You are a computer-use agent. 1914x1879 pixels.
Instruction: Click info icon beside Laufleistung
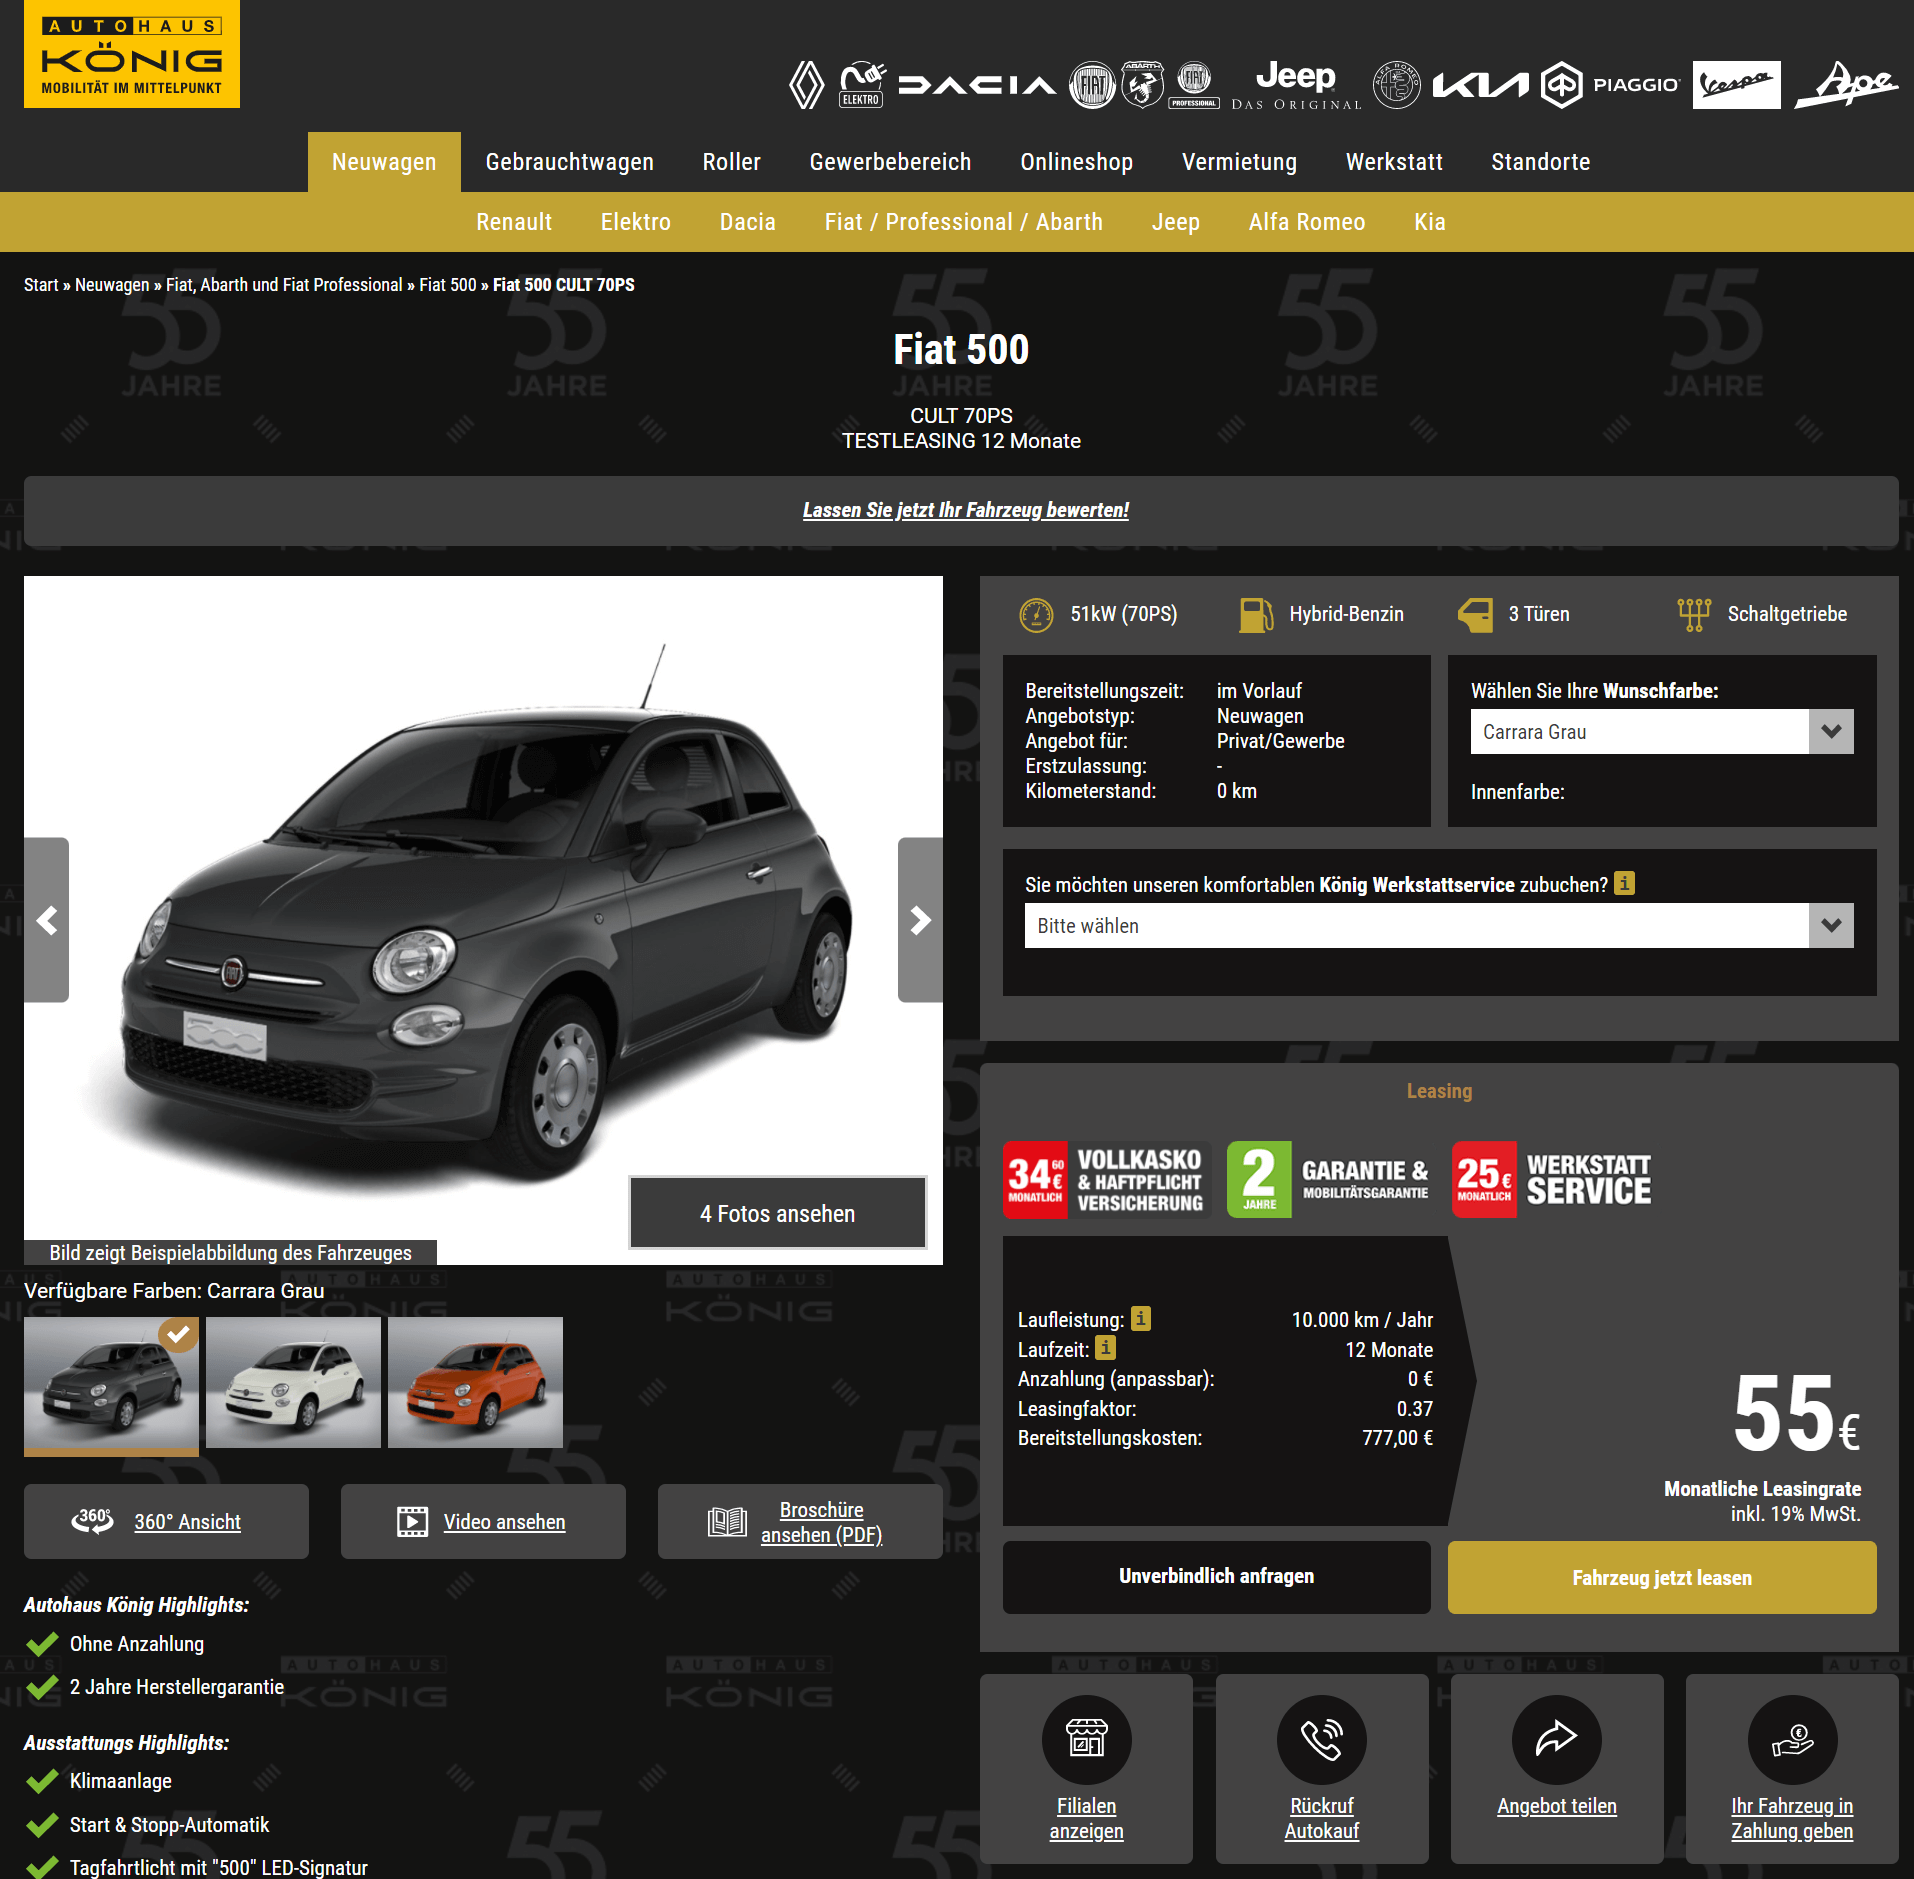point(1141,1318)
